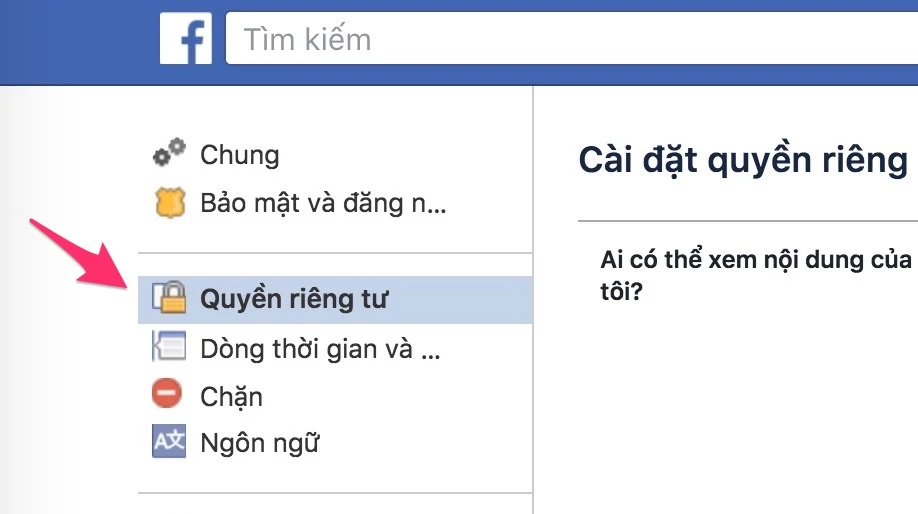Click the Cài đặt quyền riêng heading
The image size is (918, 514).
[743, 160]
